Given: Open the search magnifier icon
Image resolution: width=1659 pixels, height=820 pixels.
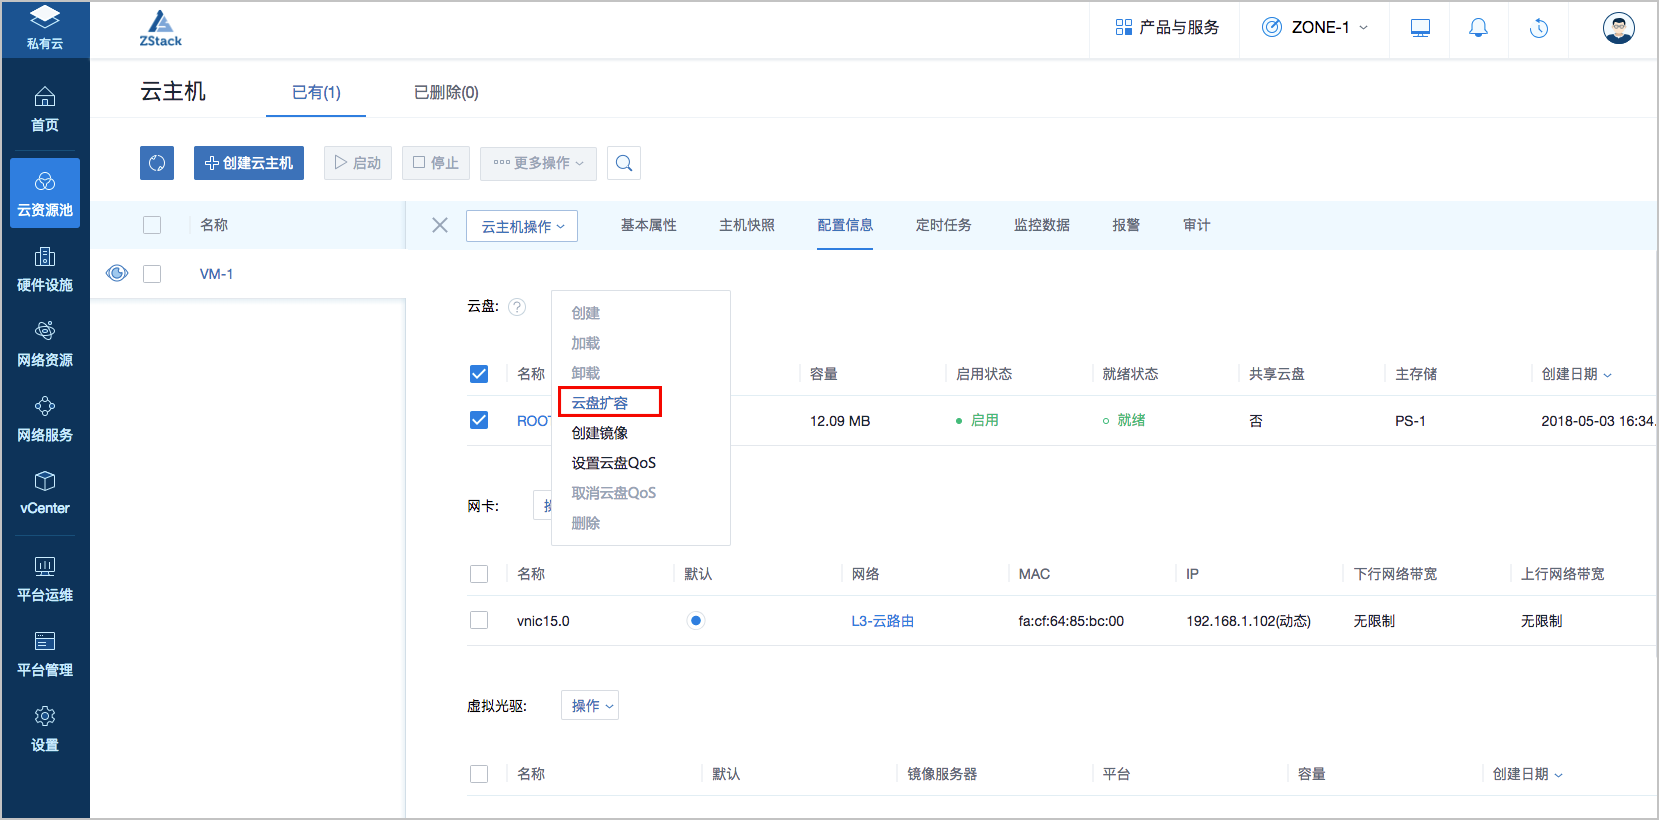Looking at the screenshot, I should coord(624,163).
